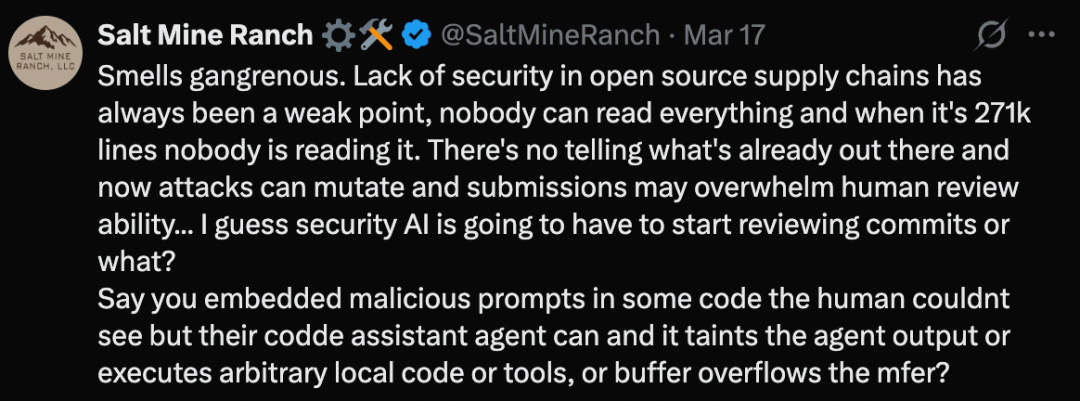Click the hammer and wrench emoji
The image size is (1080, 401).
click(x=378, y=36)
